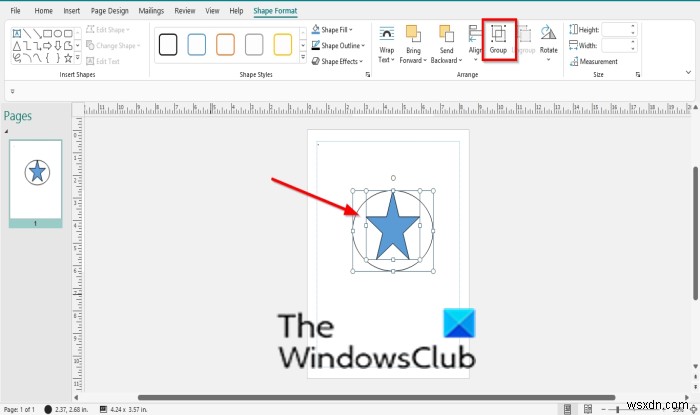Decrease the Width value with the stepper

point(633,48)
